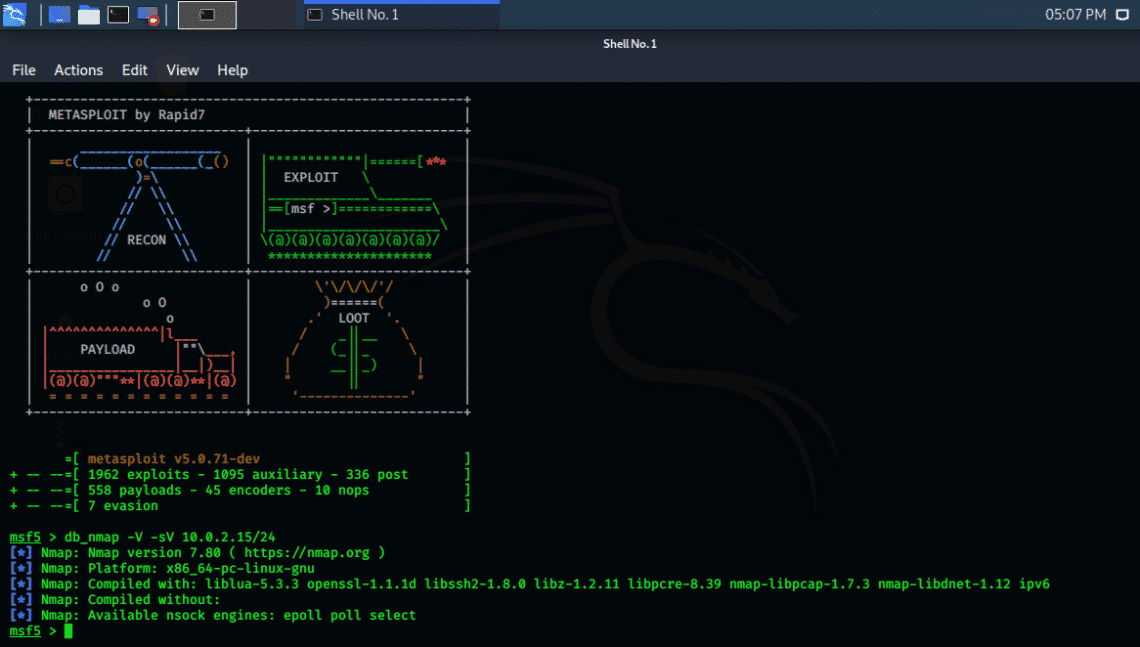Open the Help menu
This screenshot has width=1140, height=647.
[x=232, y=70]
